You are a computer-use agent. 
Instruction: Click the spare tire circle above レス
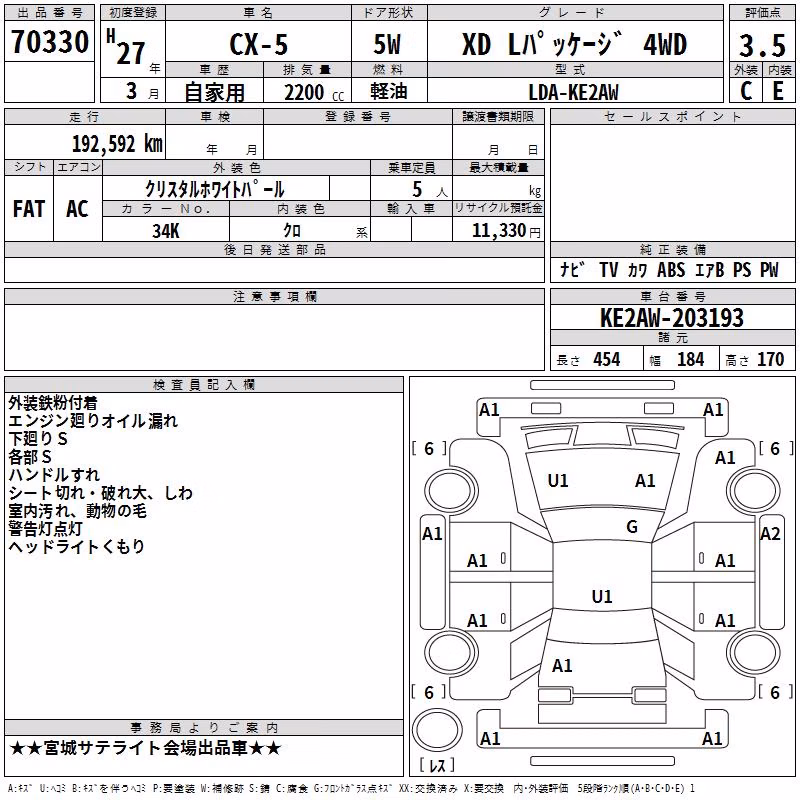(437, 729)
